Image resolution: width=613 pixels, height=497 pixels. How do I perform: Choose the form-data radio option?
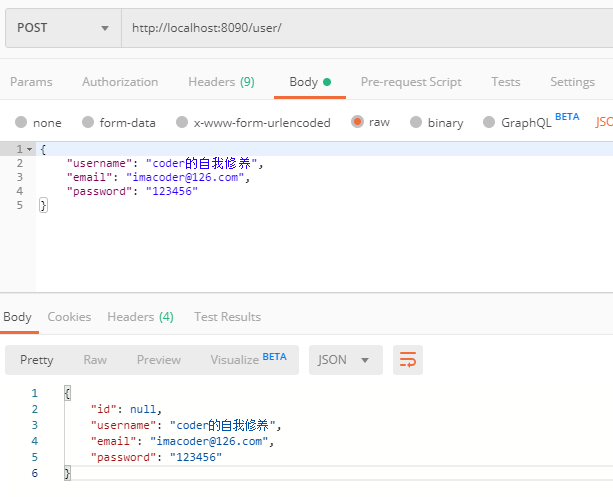point(88,122)
